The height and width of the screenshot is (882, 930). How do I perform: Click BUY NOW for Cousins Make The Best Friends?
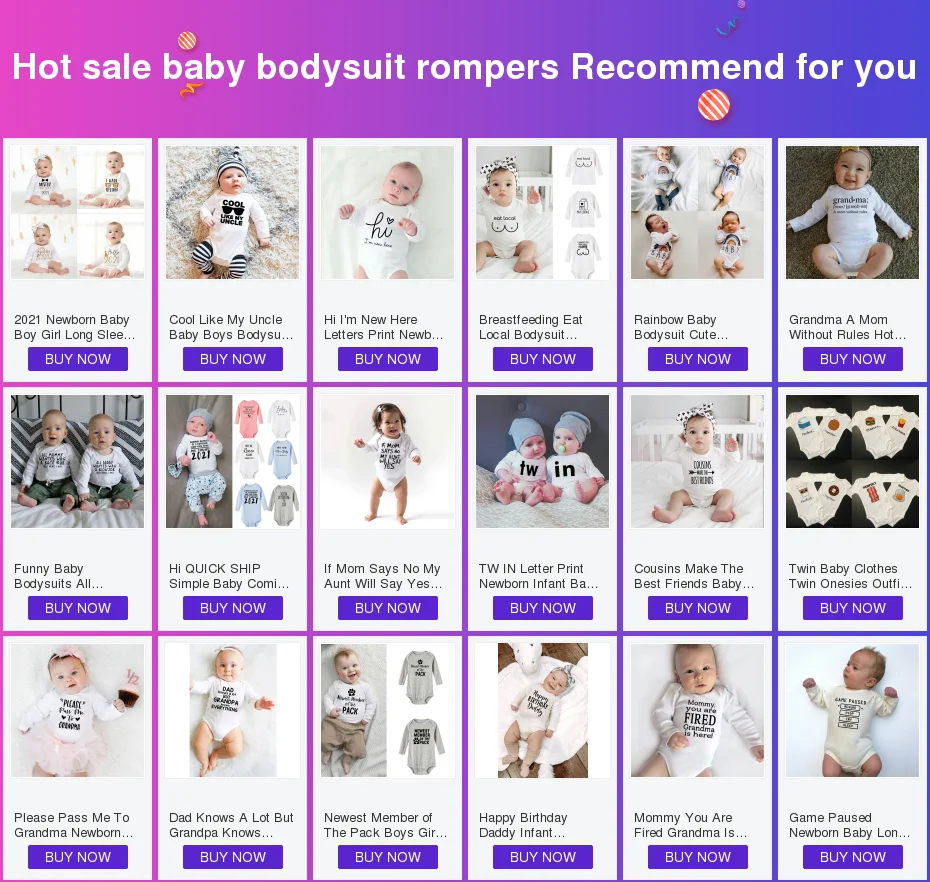698,608
